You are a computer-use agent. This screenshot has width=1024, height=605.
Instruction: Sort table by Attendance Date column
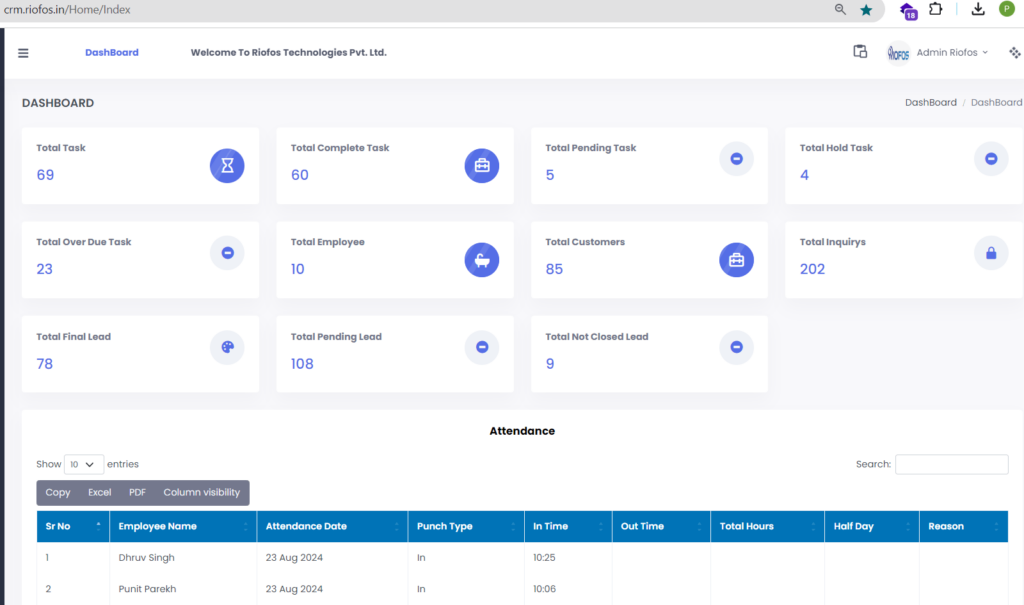[x=332, y=526]
